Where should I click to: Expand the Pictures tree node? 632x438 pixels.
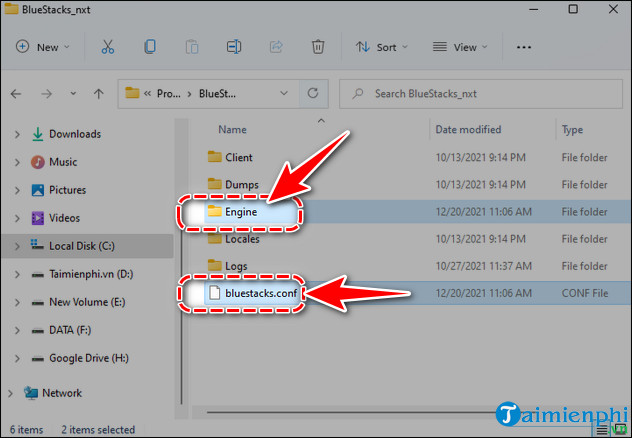tap(17, 190)
